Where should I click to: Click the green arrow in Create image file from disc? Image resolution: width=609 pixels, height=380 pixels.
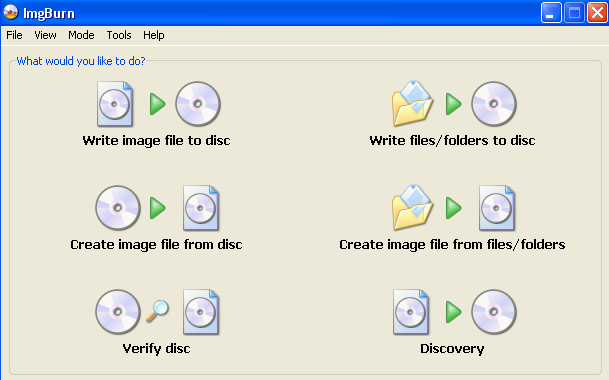(158, 208)
